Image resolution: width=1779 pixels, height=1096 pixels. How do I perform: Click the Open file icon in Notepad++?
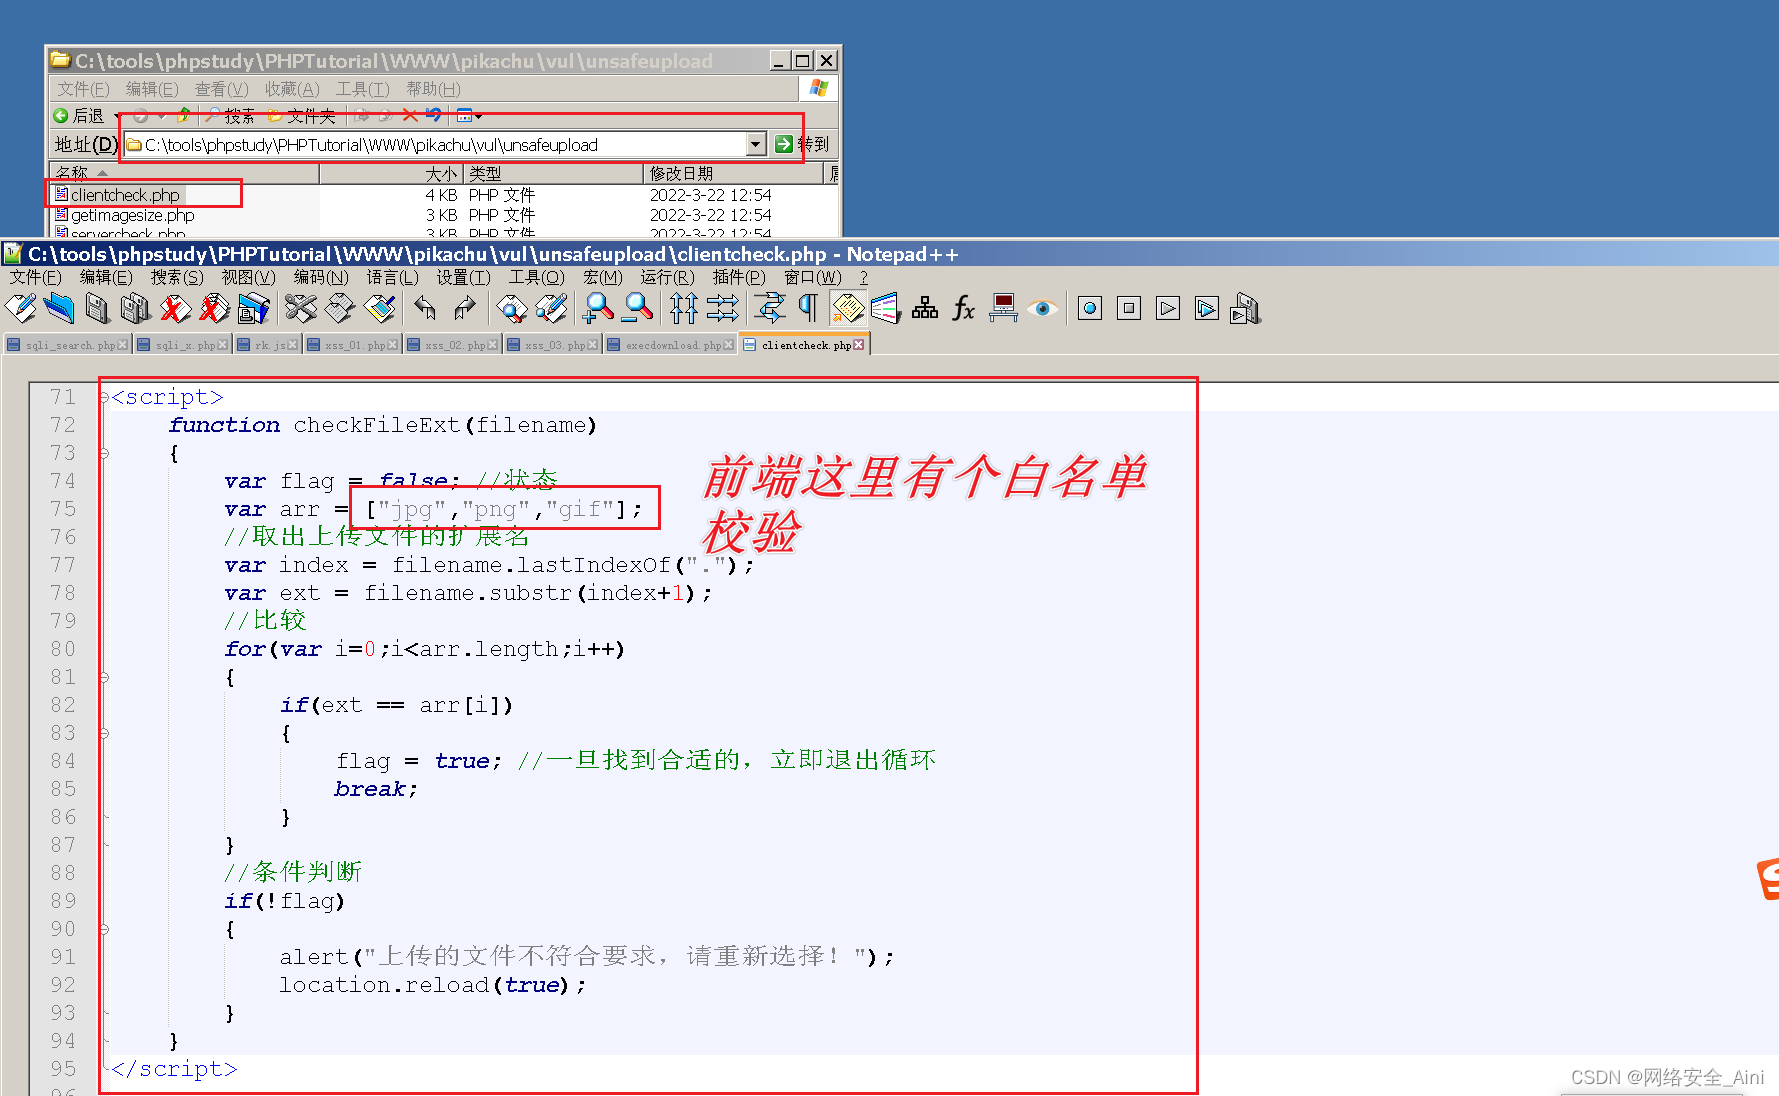pos(58,308)
